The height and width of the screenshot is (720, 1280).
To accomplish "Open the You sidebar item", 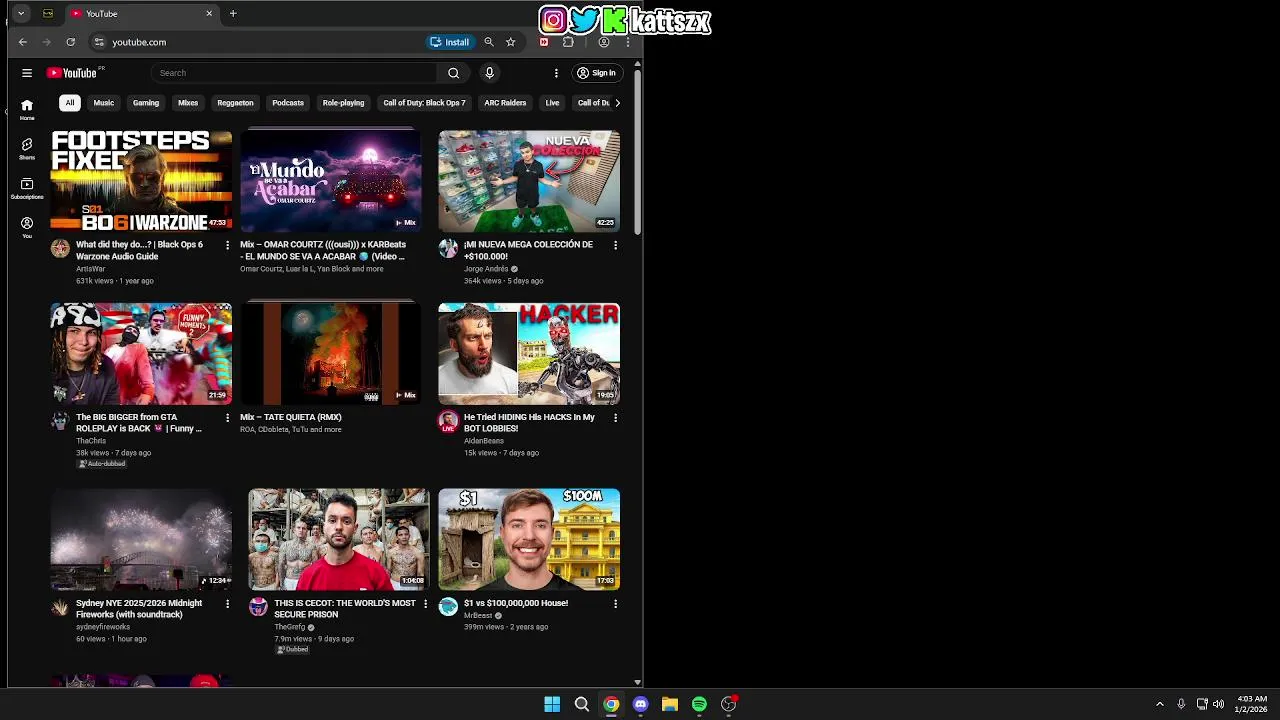I will (27, 227).
